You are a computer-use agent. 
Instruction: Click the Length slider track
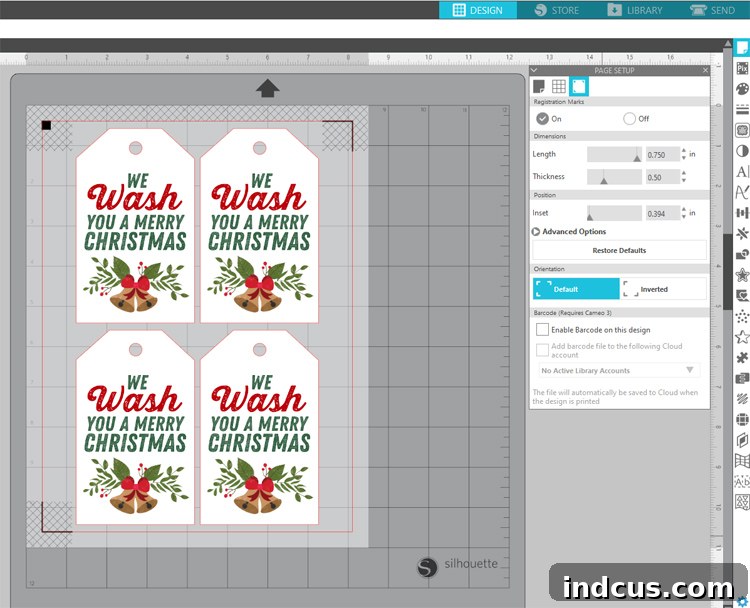614,155
